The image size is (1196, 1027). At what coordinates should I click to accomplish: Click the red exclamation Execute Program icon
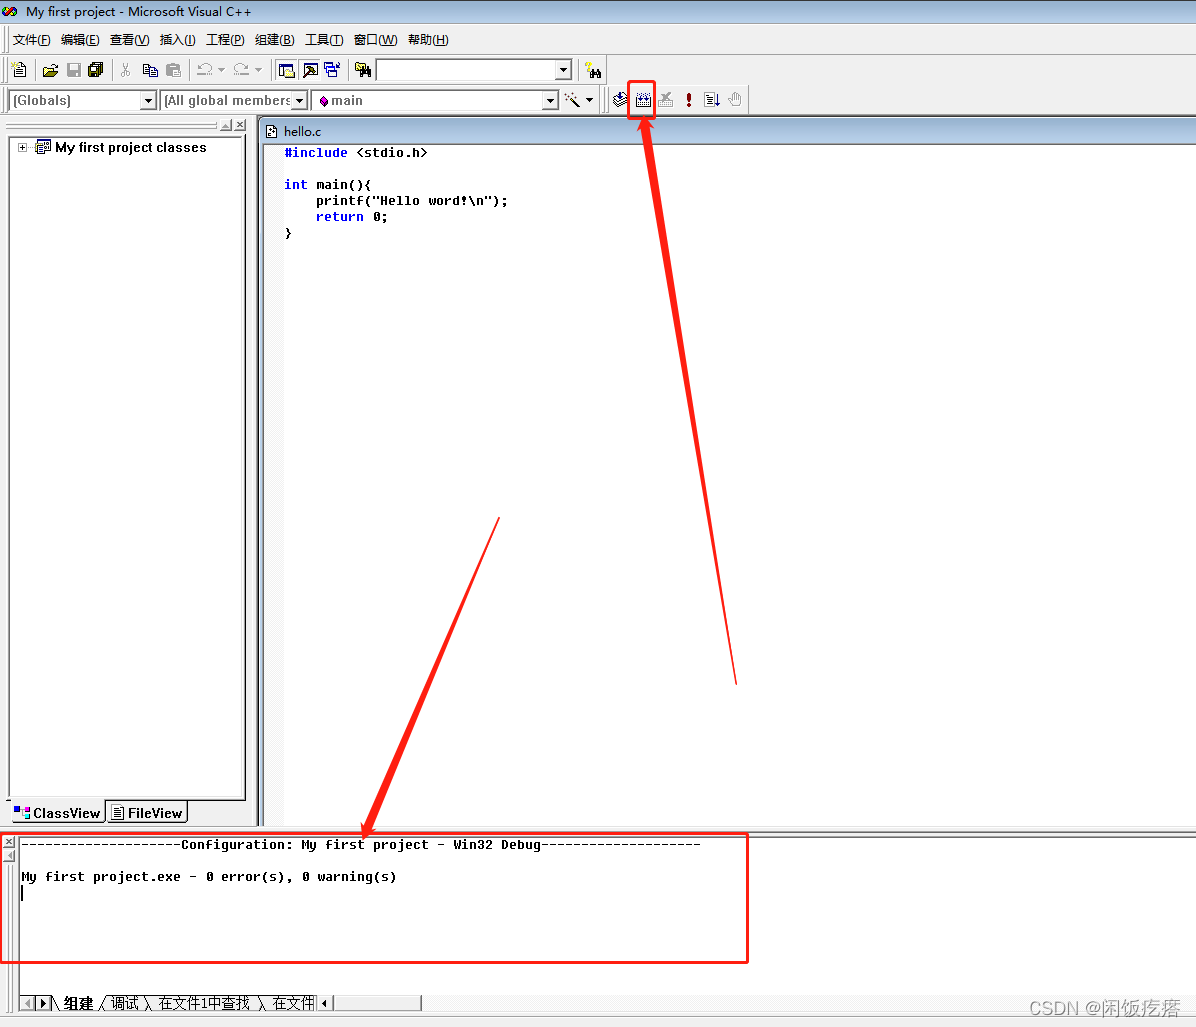(689, 100)
